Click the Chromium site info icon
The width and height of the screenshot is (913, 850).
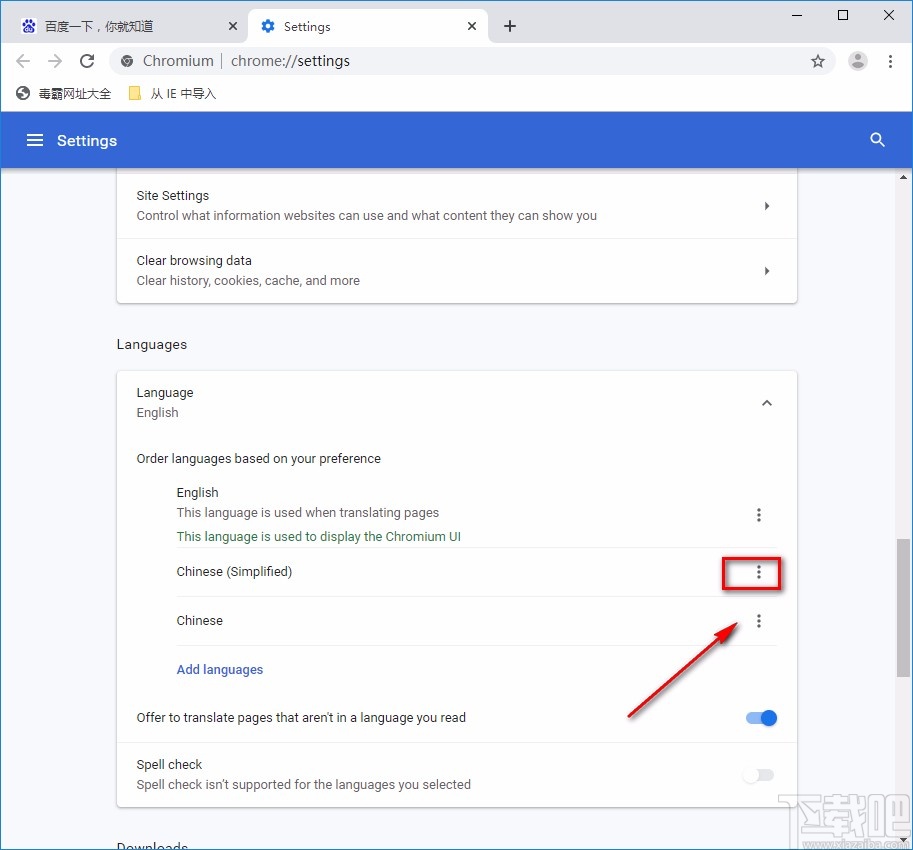pos(126,61)
